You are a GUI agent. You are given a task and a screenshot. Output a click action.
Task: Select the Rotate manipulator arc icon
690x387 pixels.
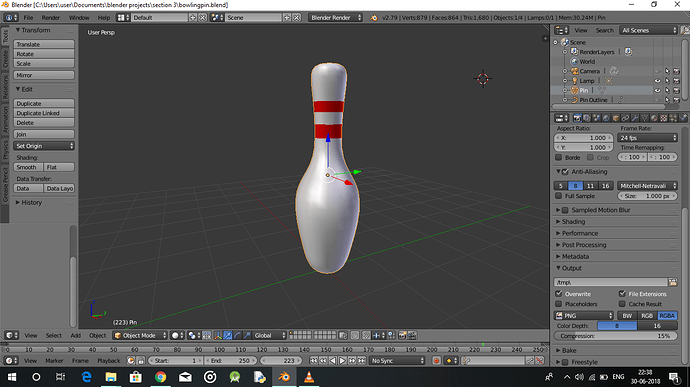pos(238,335)
